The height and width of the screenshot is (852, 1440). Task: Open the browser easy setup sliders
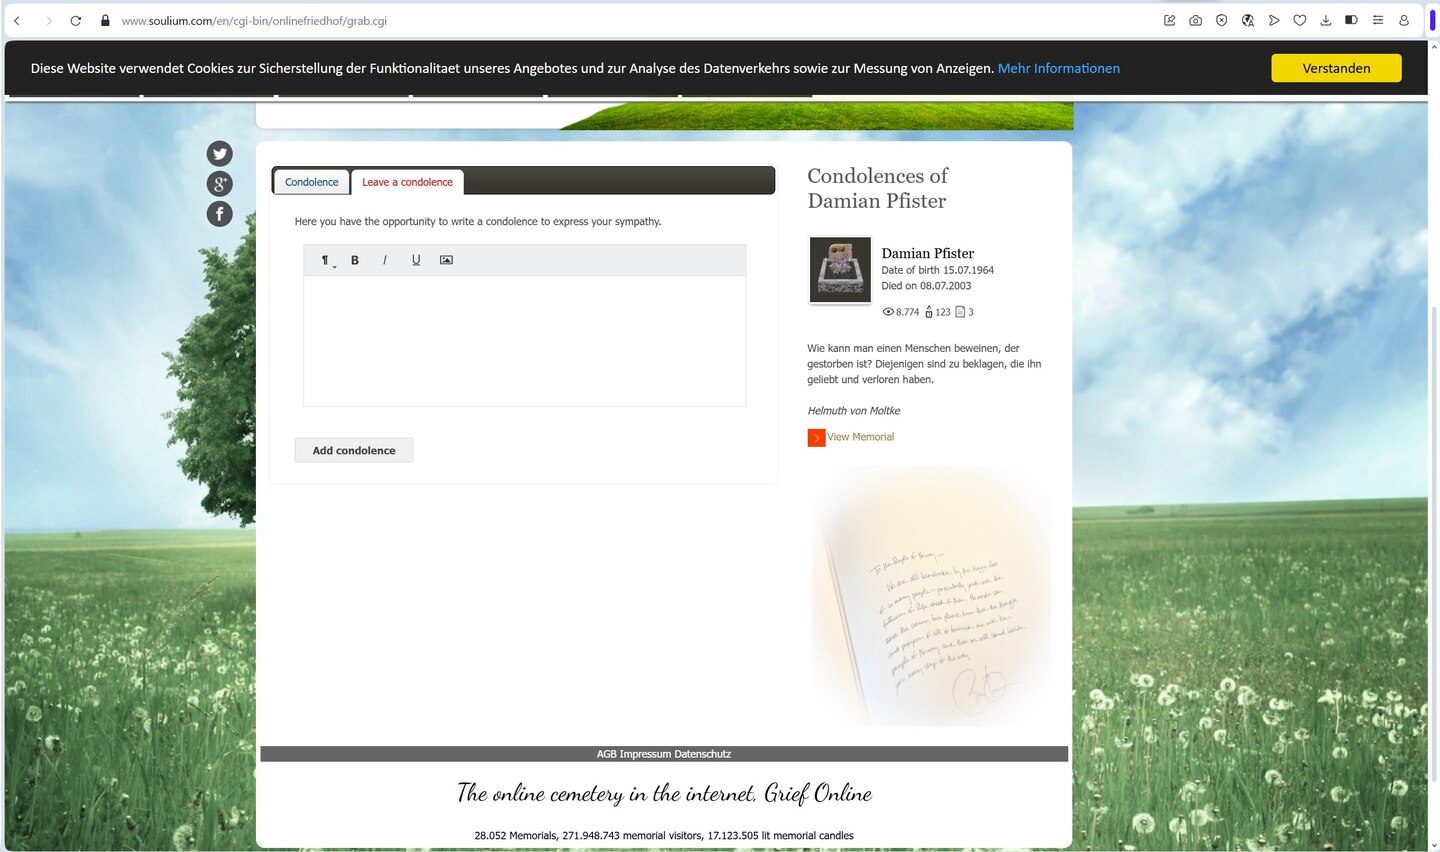[1378, 20]
